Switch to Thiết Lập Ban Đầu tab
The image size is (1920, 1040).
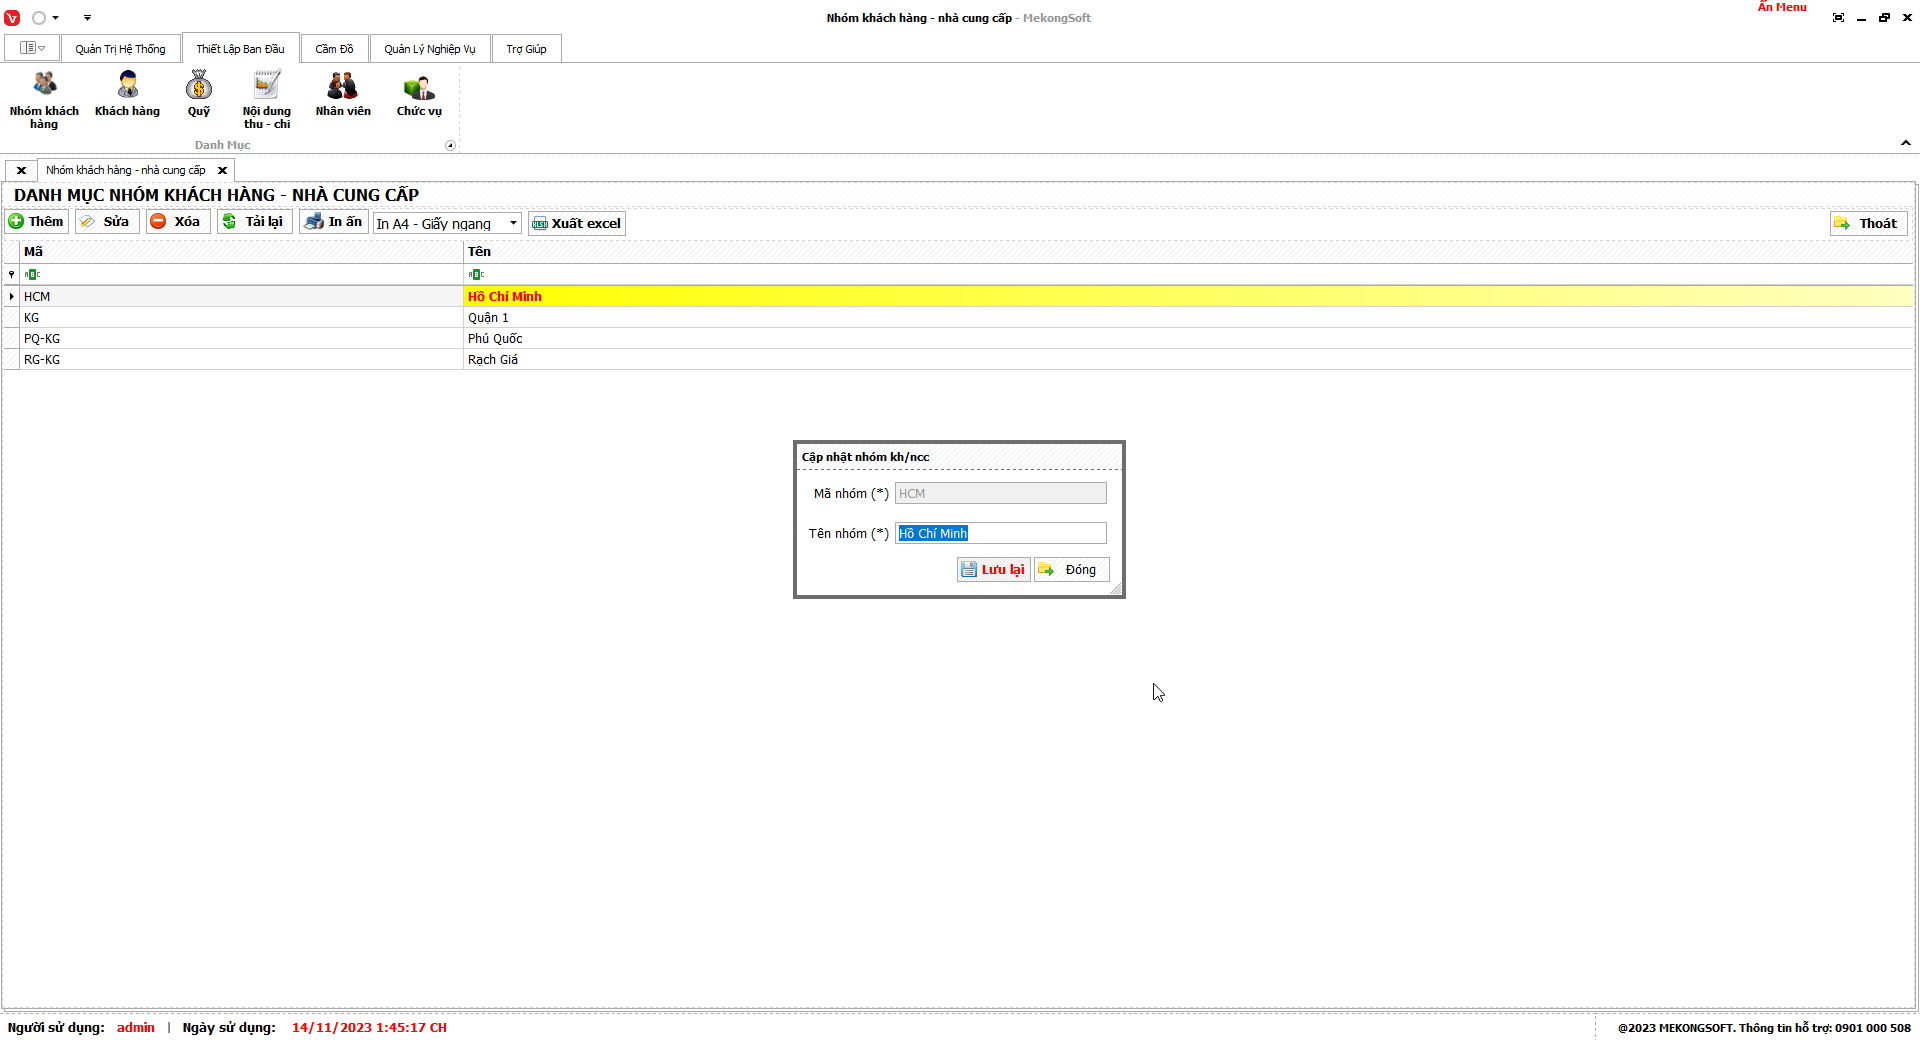[240, 49]
